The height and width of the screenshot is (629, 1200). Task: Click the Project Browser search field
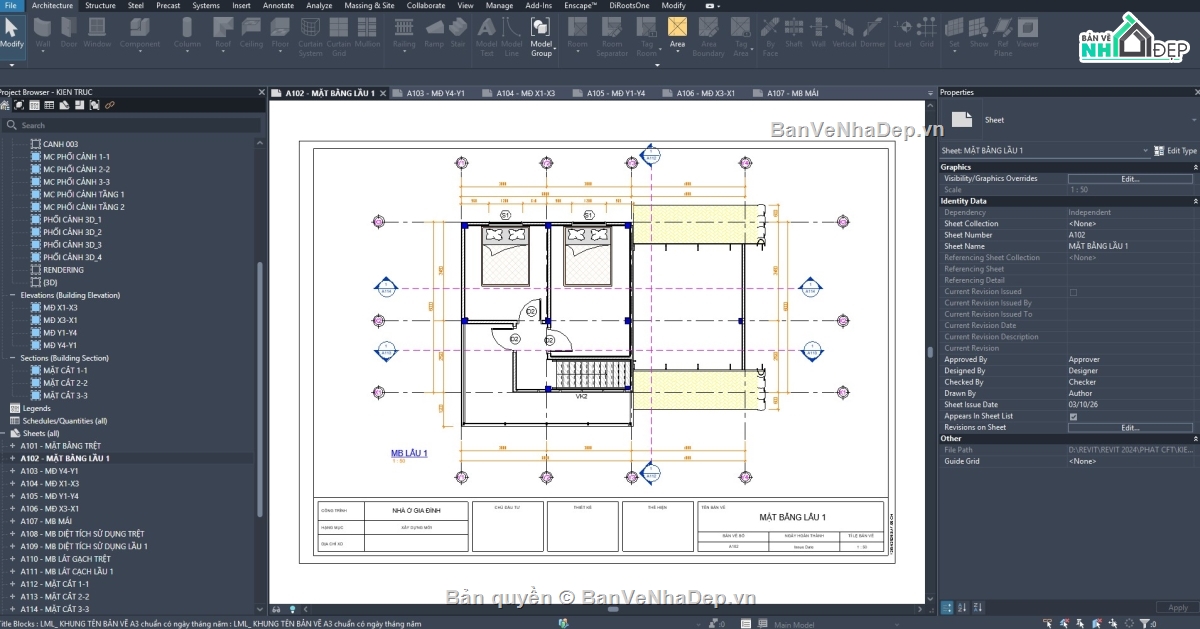coord(132,125)
